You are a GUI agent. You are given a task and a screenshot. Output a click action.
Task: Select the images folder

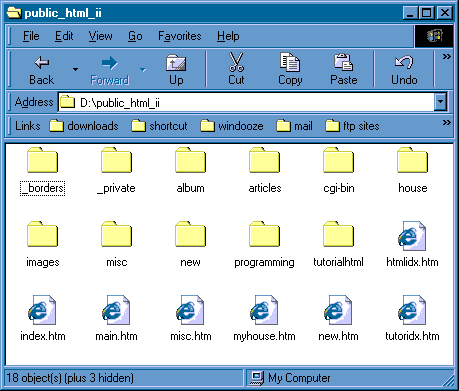point(42,245)
